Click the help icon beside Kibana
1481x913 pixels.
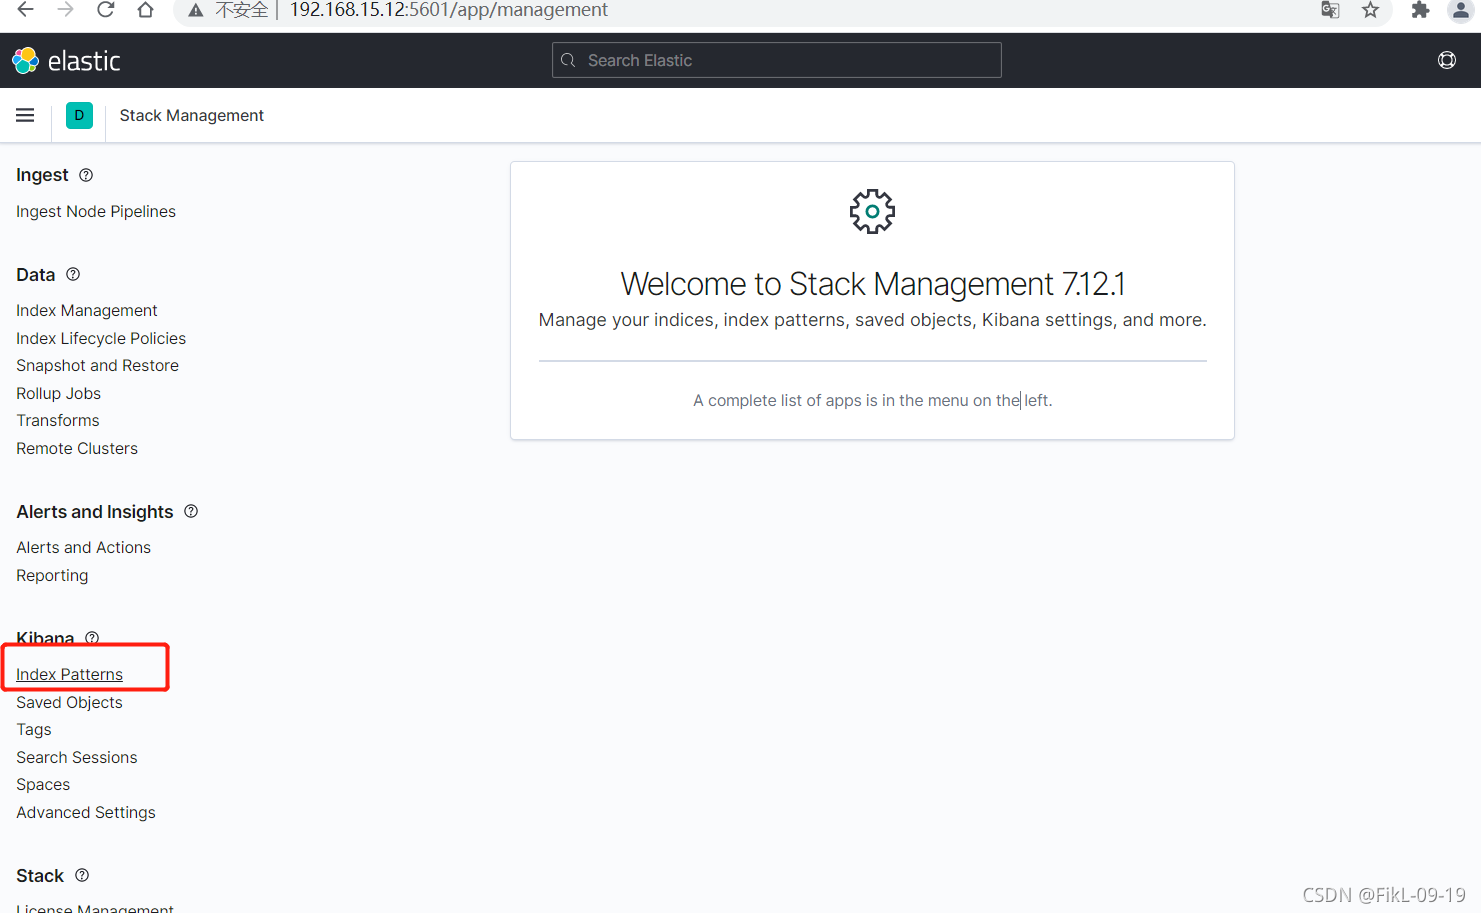pos(92,638)
